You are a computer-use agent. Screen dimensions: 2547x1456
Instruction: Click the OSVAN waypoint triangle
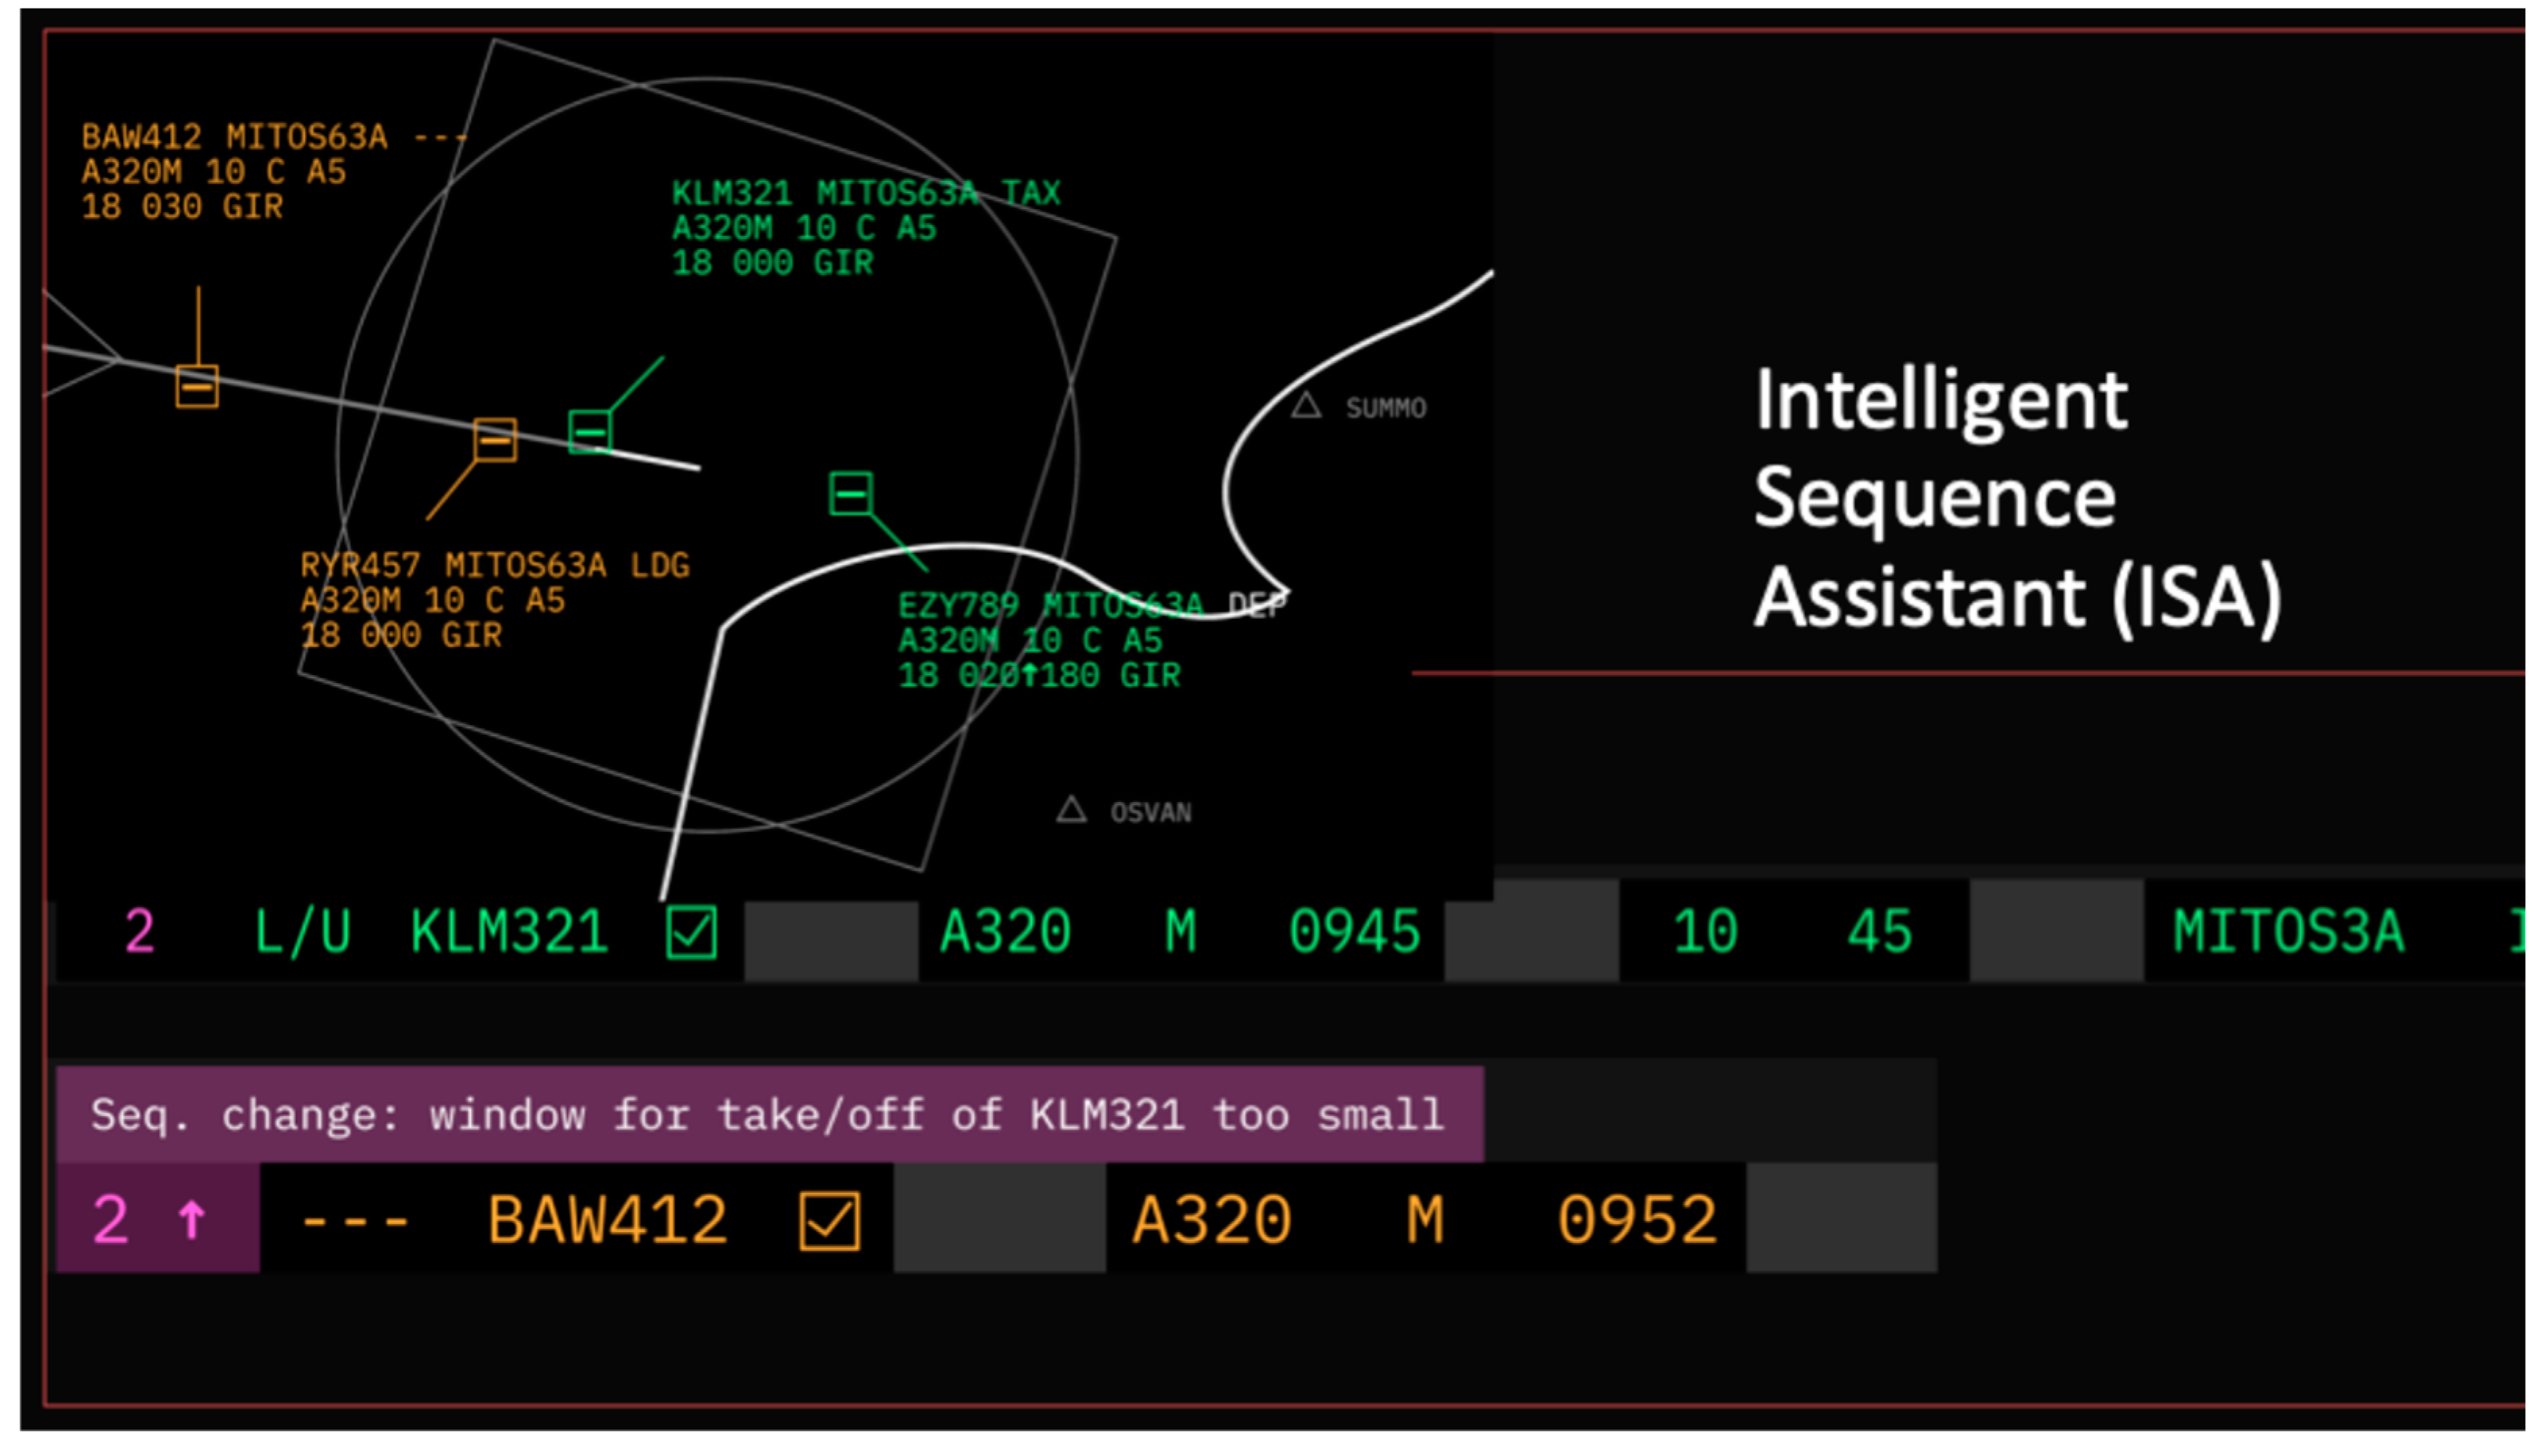point(1071,809)
